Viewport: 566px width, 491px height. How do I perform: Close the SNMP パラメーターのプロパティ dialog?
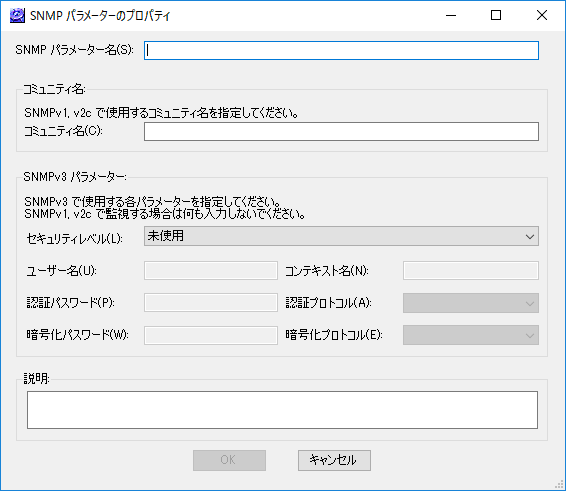[x=541, y=16]
